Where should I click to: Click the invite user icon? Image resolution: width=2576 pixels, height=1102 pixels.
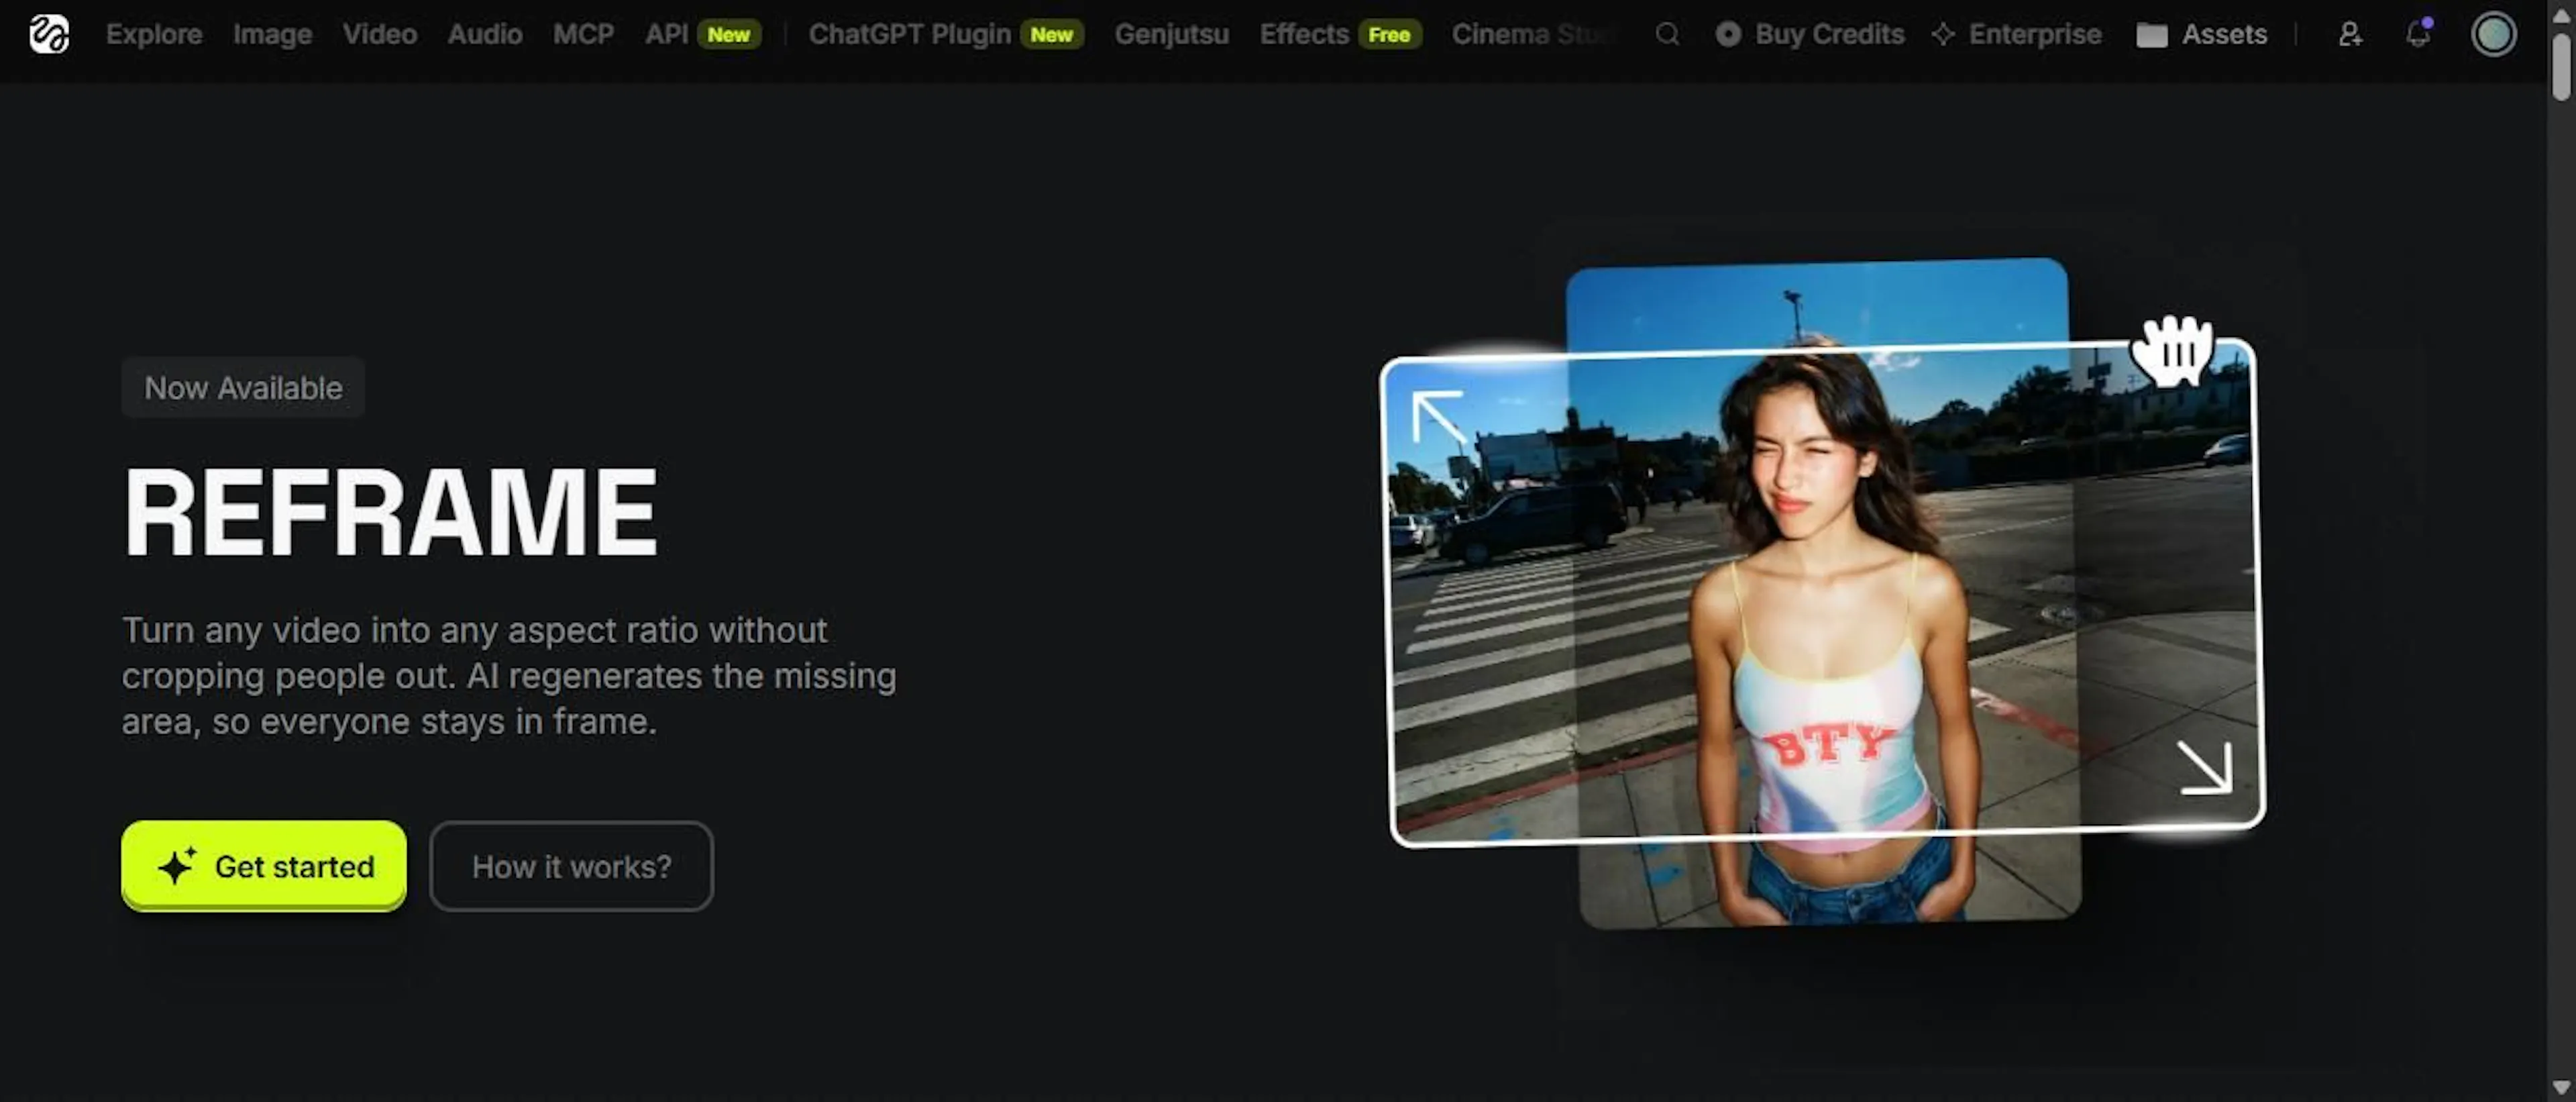2350,34
